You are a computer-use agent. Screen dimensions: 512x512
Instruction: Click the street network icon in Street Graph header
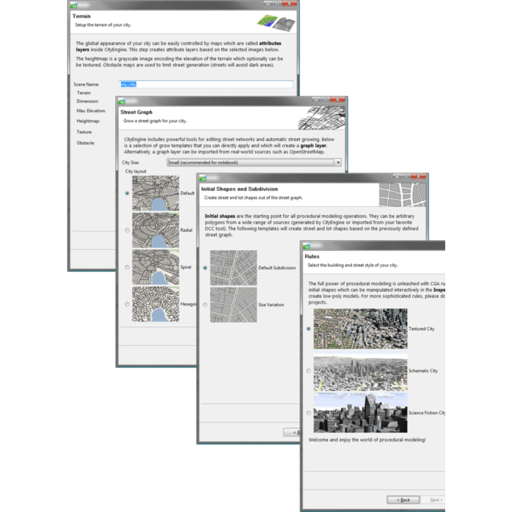322,118
